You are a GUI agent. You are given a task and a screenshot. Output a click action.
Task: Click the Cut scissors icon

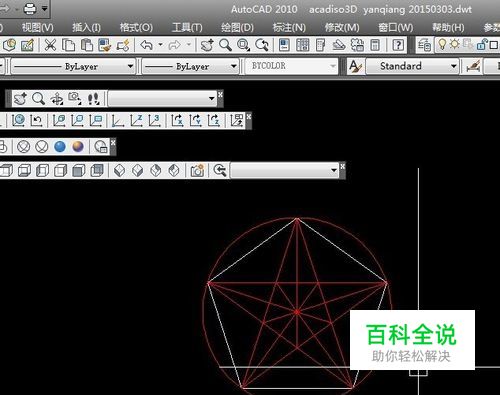coord(50,45)
